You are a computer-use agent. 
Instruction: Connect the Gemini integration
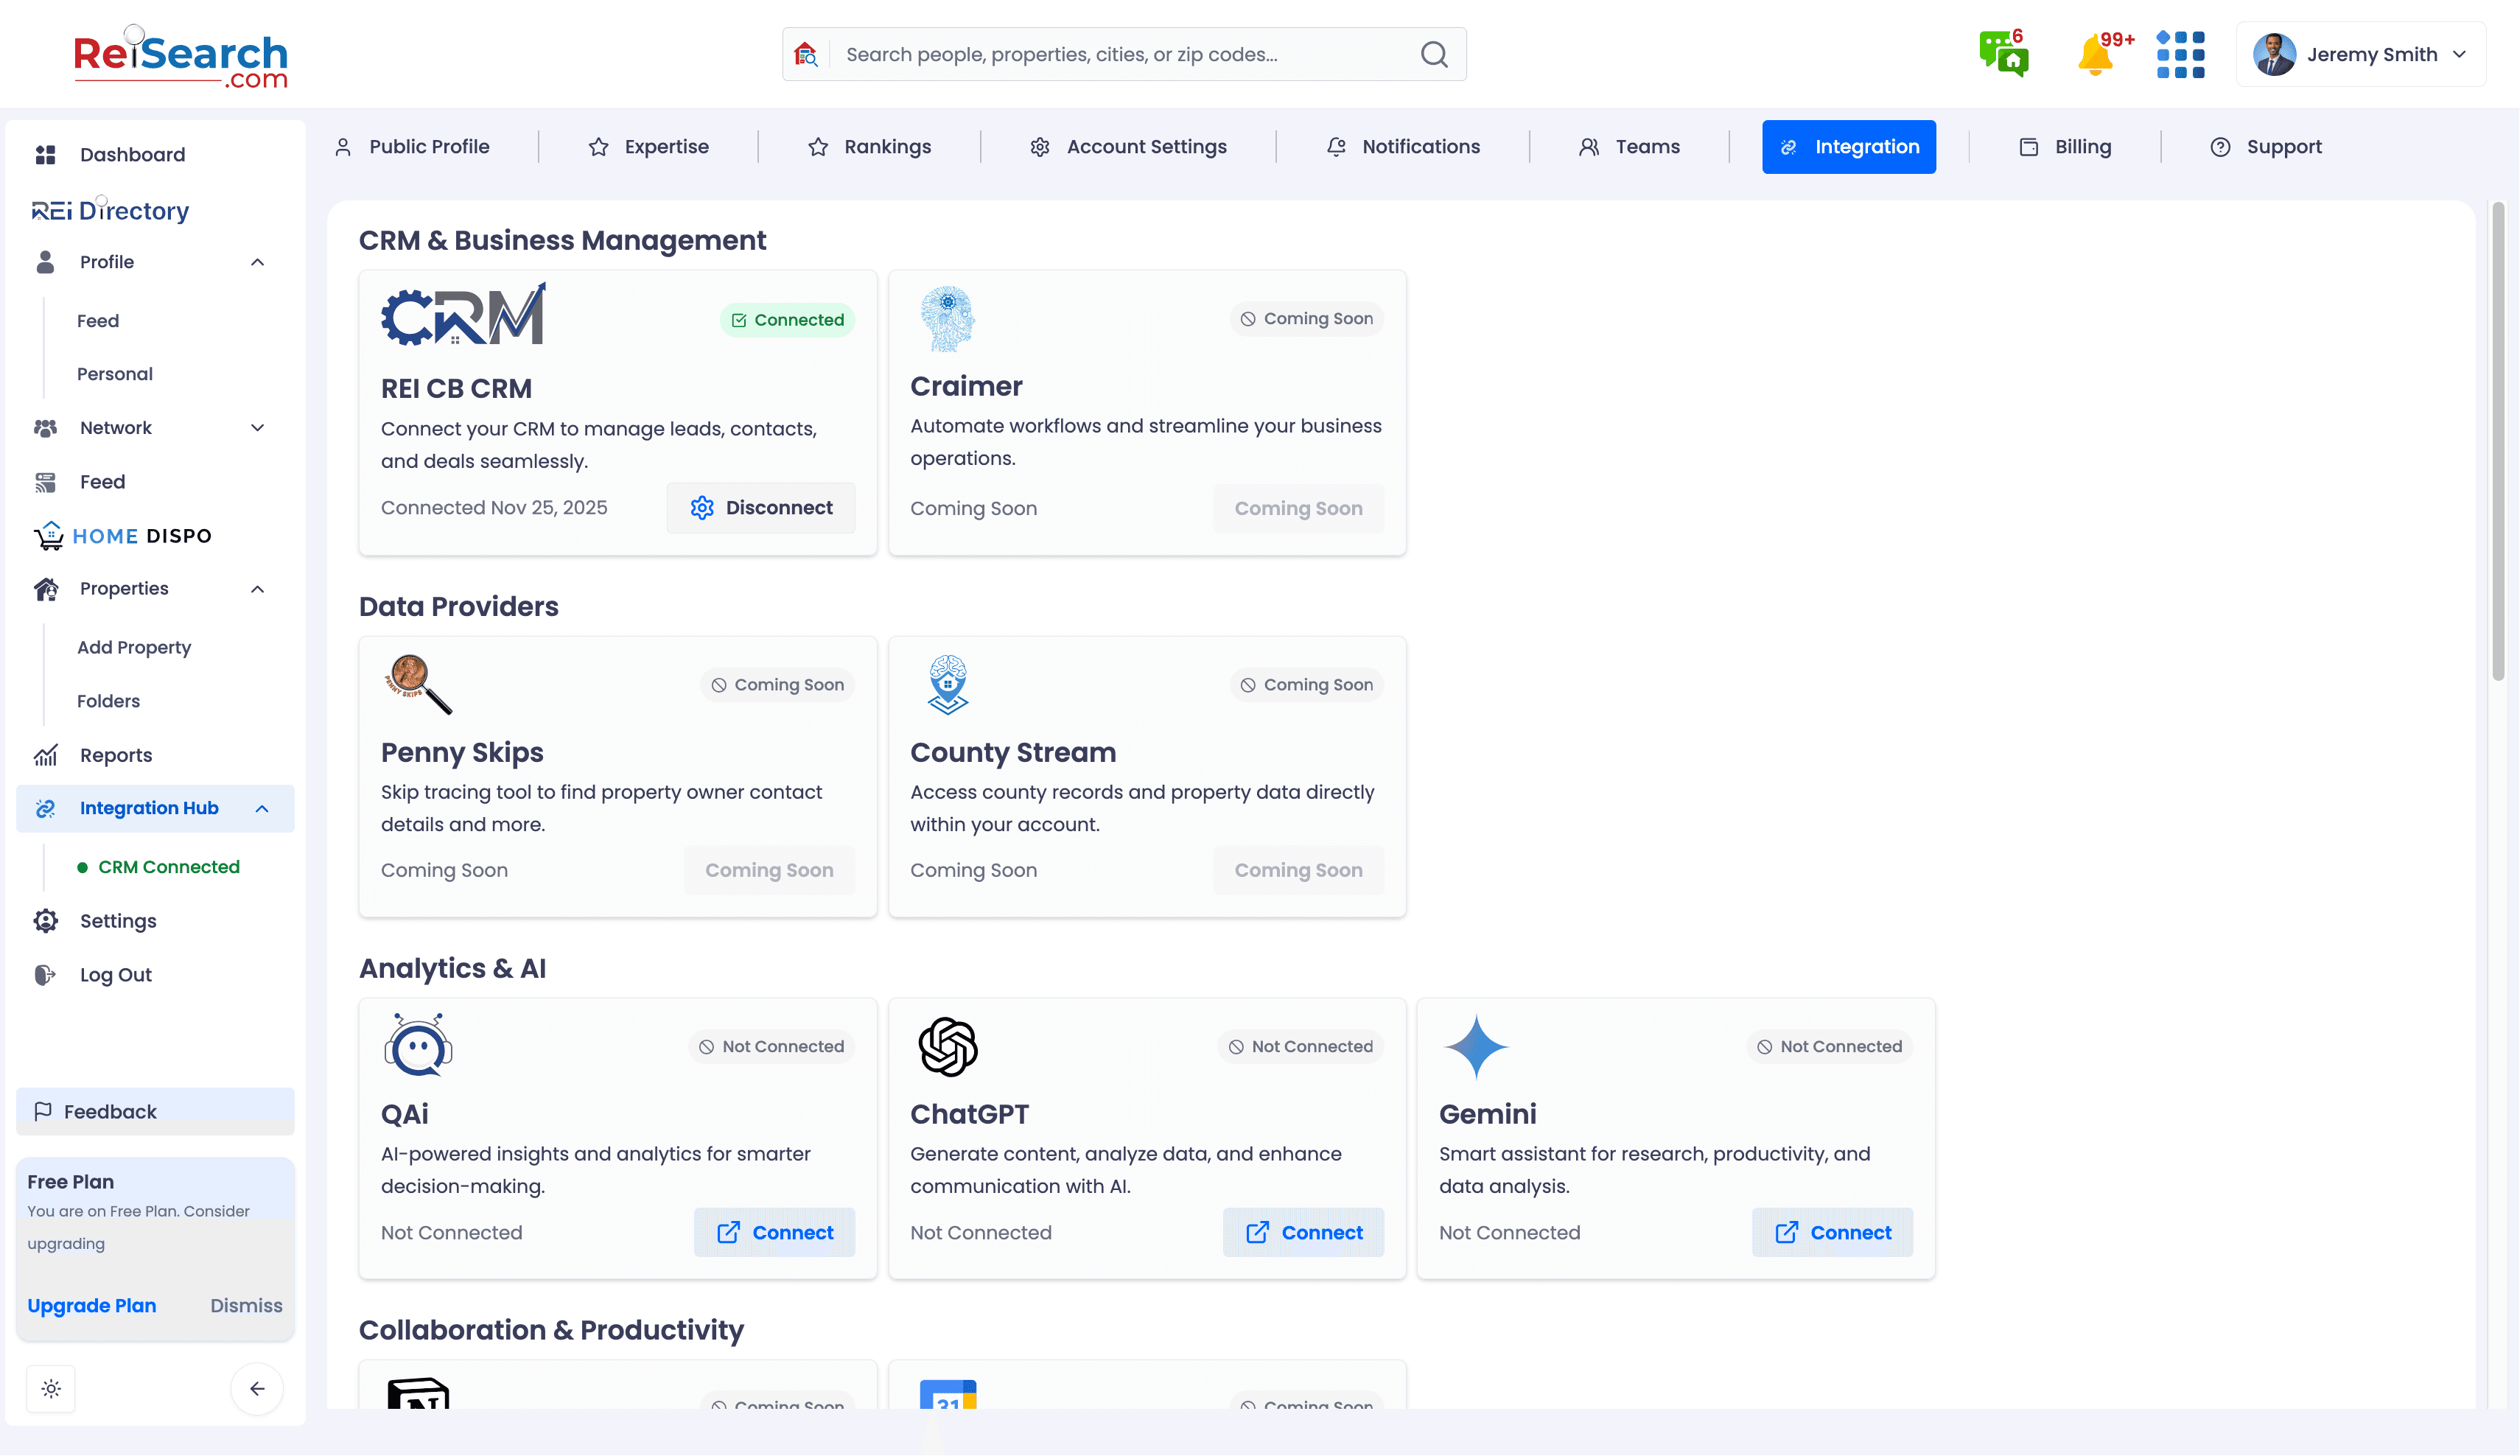[x=1832, y=1232]
